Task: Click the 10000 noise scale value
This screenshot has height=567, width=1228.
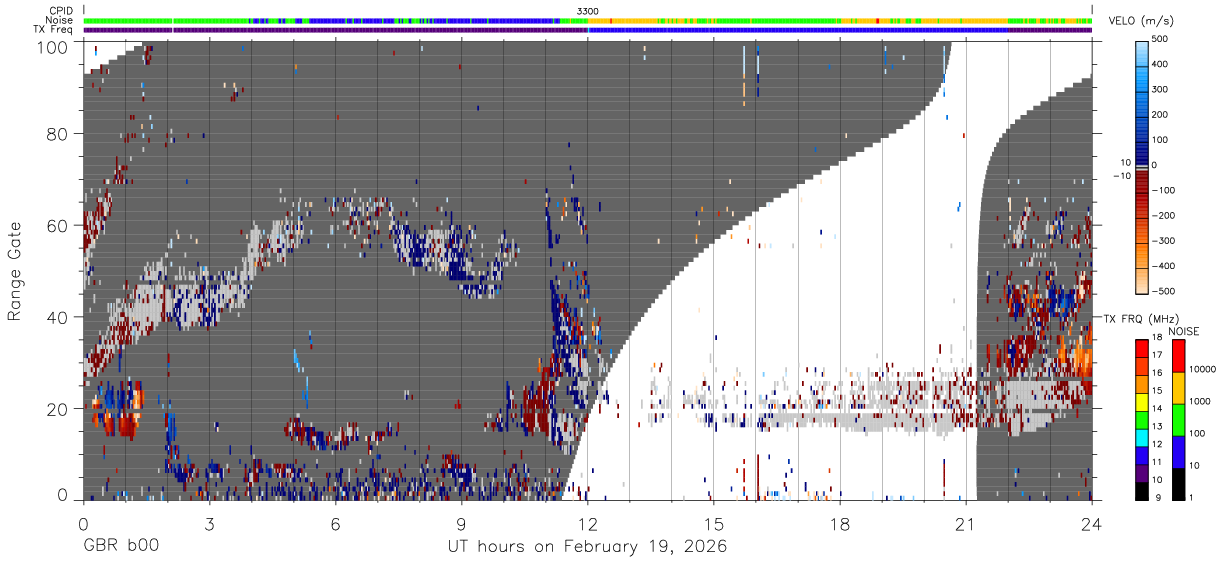Action: 1204,369
